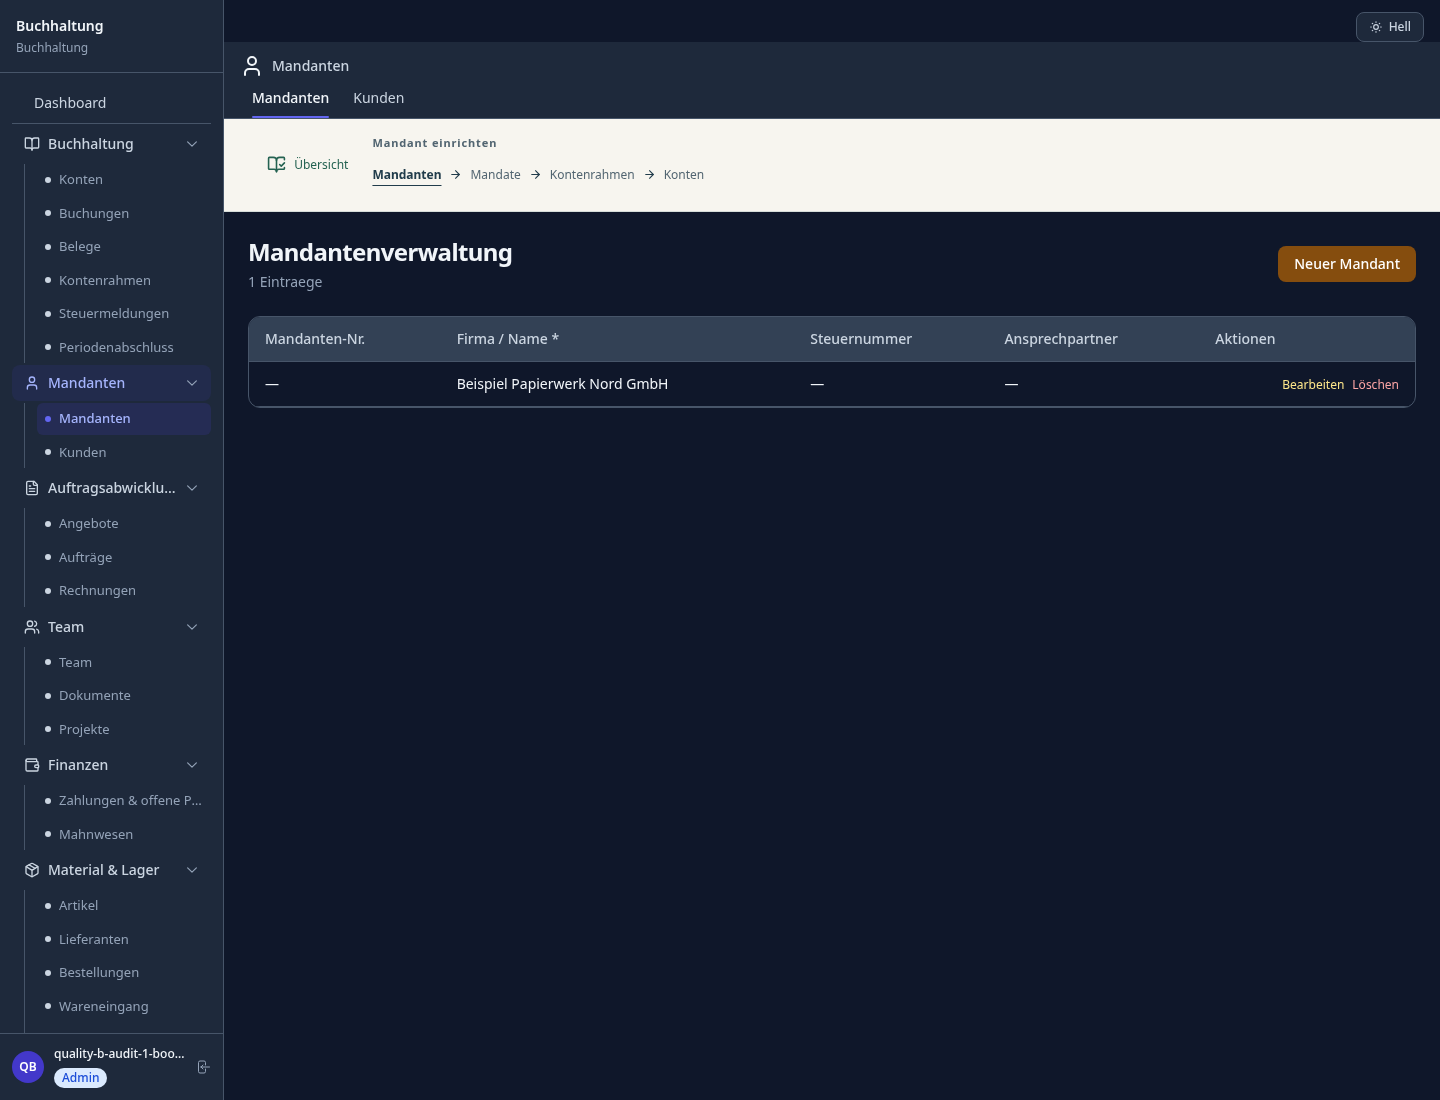Open Artikel in the sidebar
This screenshot has width=1440, height=1100.
click(124, 906)
